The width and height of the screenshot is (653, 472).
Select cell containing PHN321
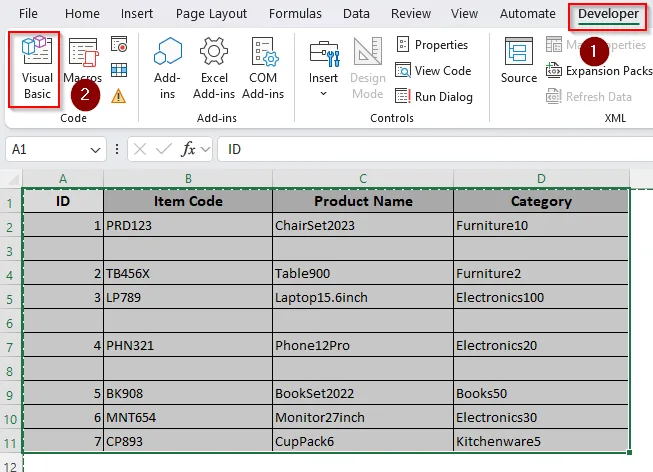188,345
